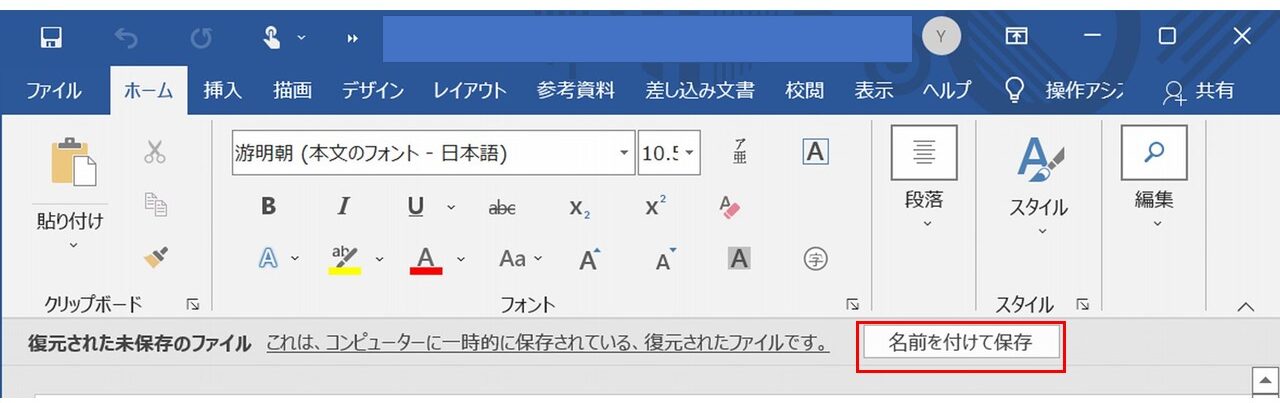Open the font name dropdown list
The height and width of the screenshot is (403, 1280).
click(x=625, y=153)
